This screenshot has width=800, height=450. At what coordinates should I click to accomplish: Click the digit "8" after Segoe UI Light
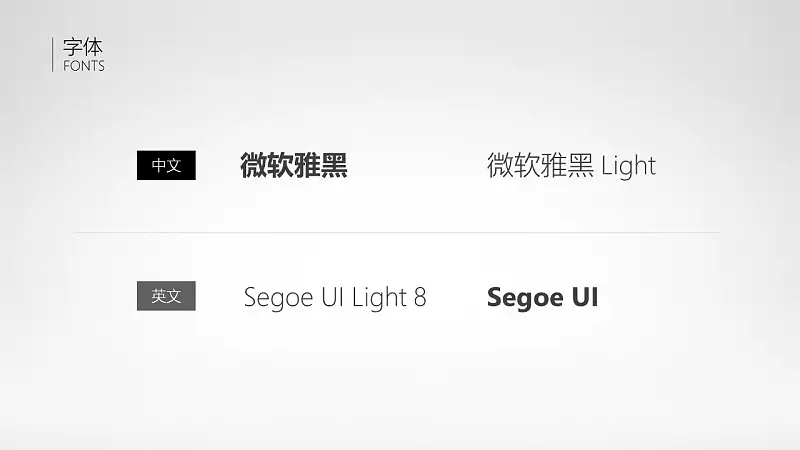point(420,297)
